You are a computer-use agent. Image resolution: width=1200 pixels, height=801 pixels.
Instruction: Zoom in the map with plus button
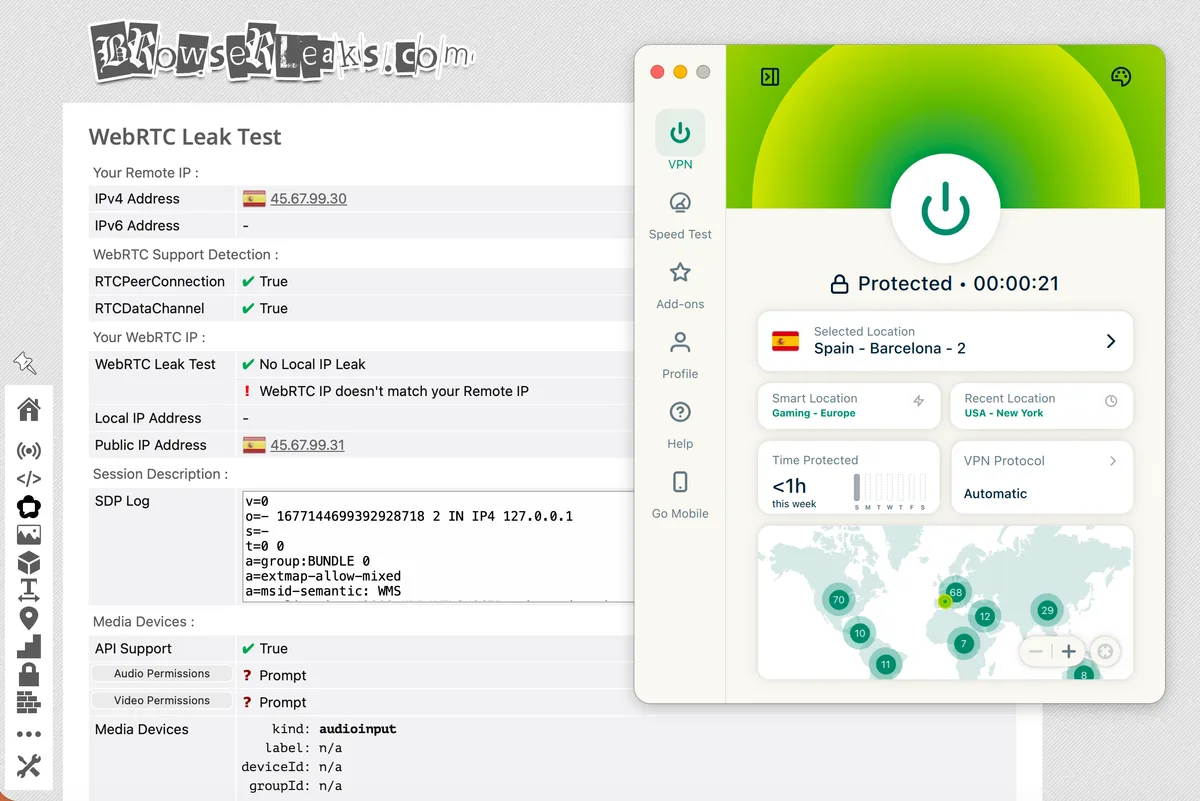[1069, 652]
